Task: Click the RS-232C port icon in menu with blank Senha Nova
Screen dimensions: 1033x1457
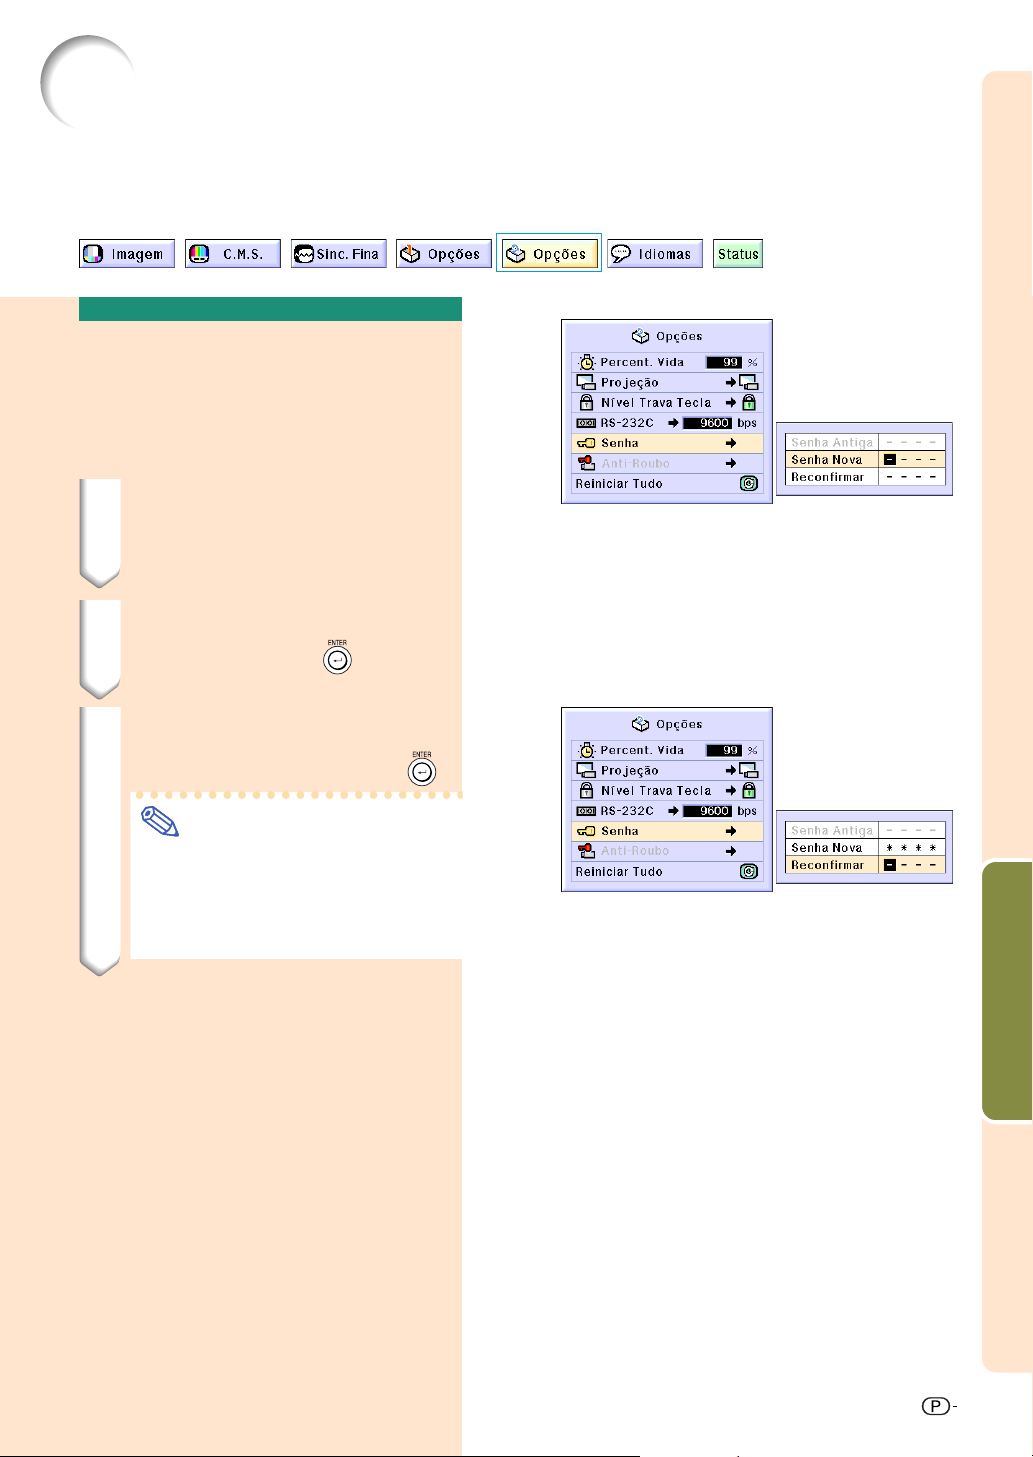Action: [x=586, y=423]
